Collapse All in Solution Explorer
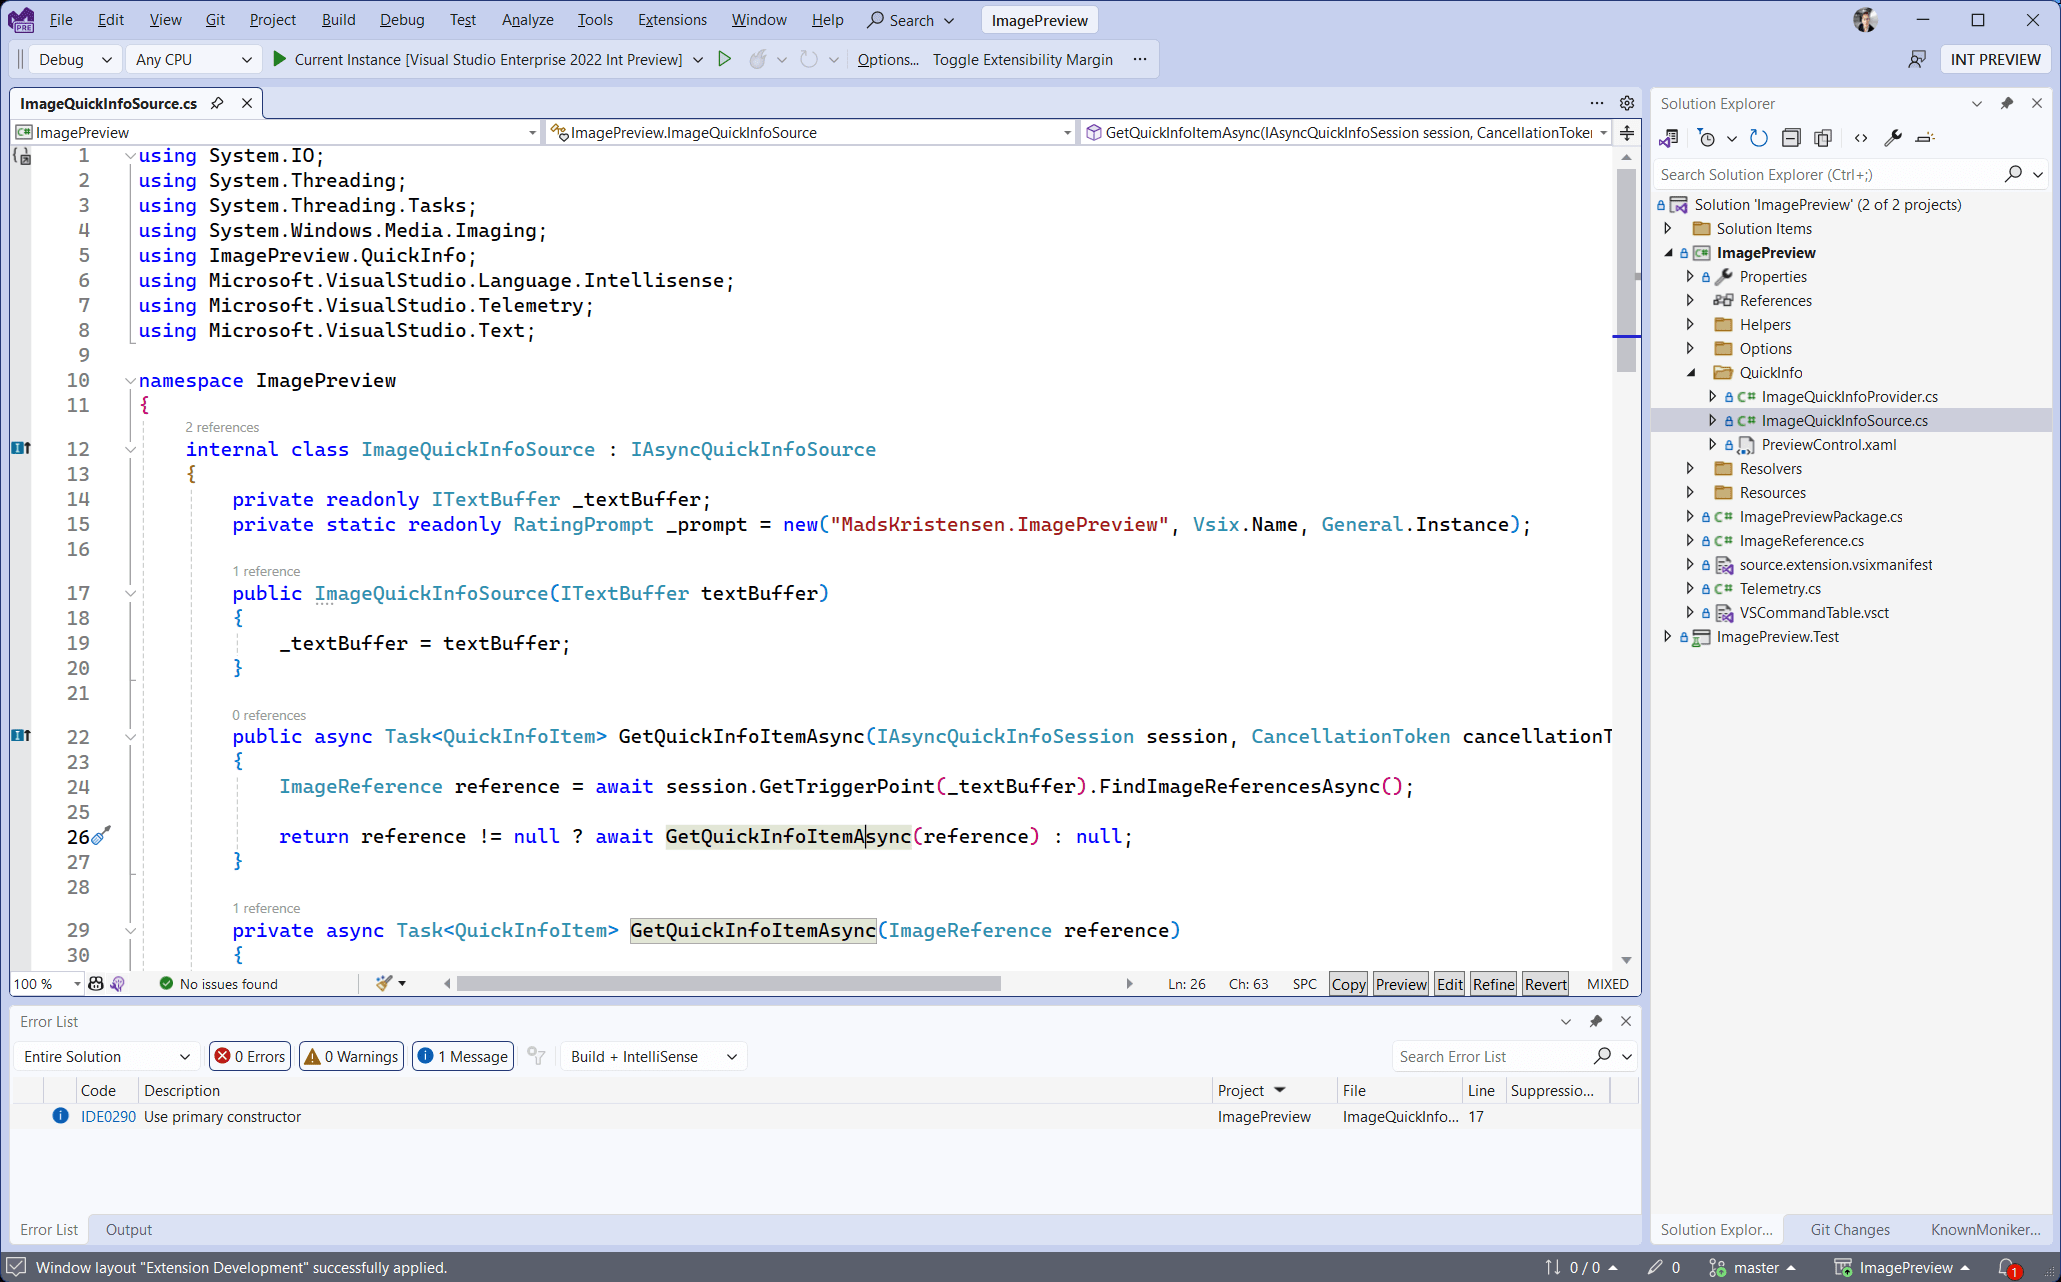Screen dimensions: 2061x1282 tap(1791, 138)
